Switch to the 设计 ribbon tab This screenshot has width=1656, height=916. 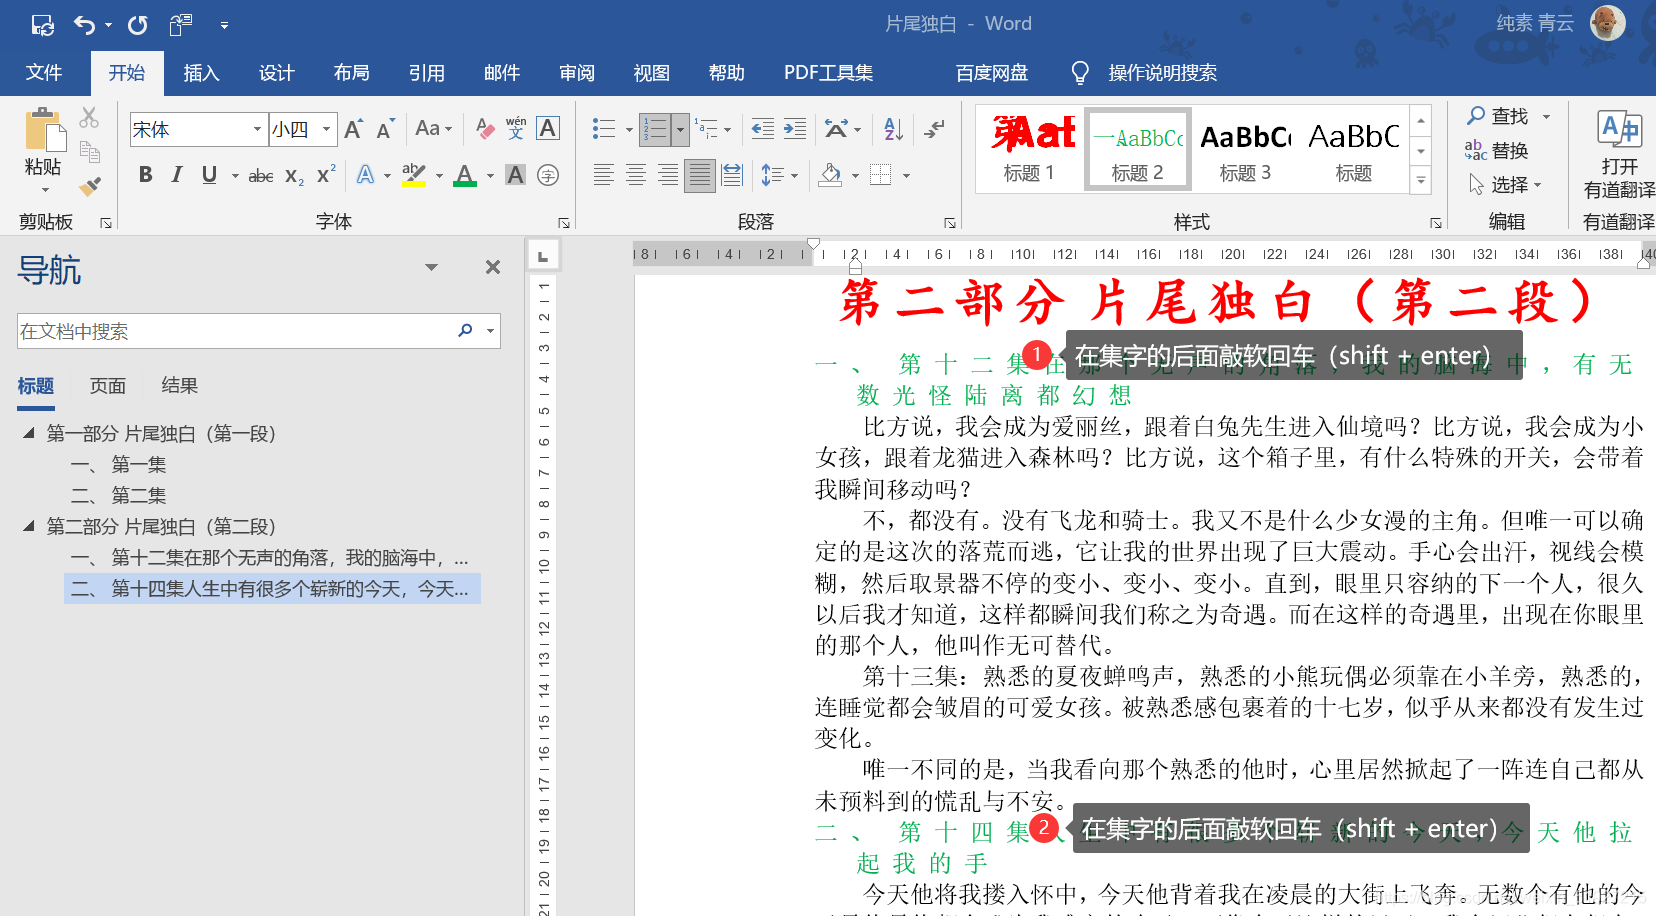277,72
